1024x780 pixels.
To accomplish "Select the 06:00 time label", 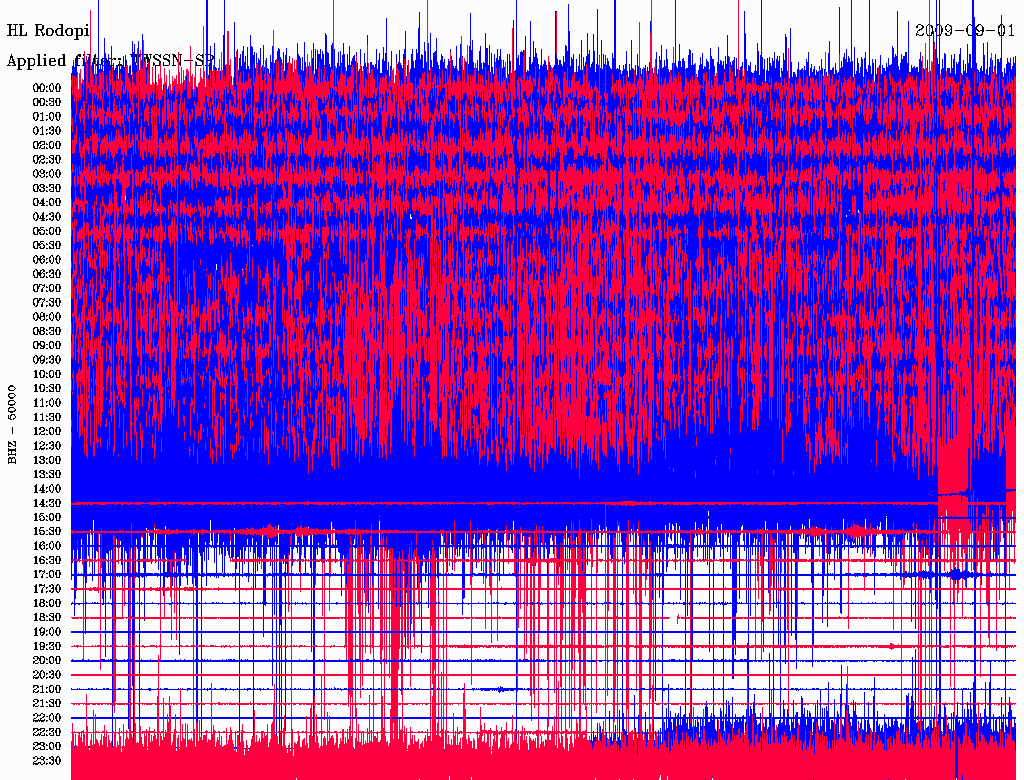I will [x=47, y=260].
